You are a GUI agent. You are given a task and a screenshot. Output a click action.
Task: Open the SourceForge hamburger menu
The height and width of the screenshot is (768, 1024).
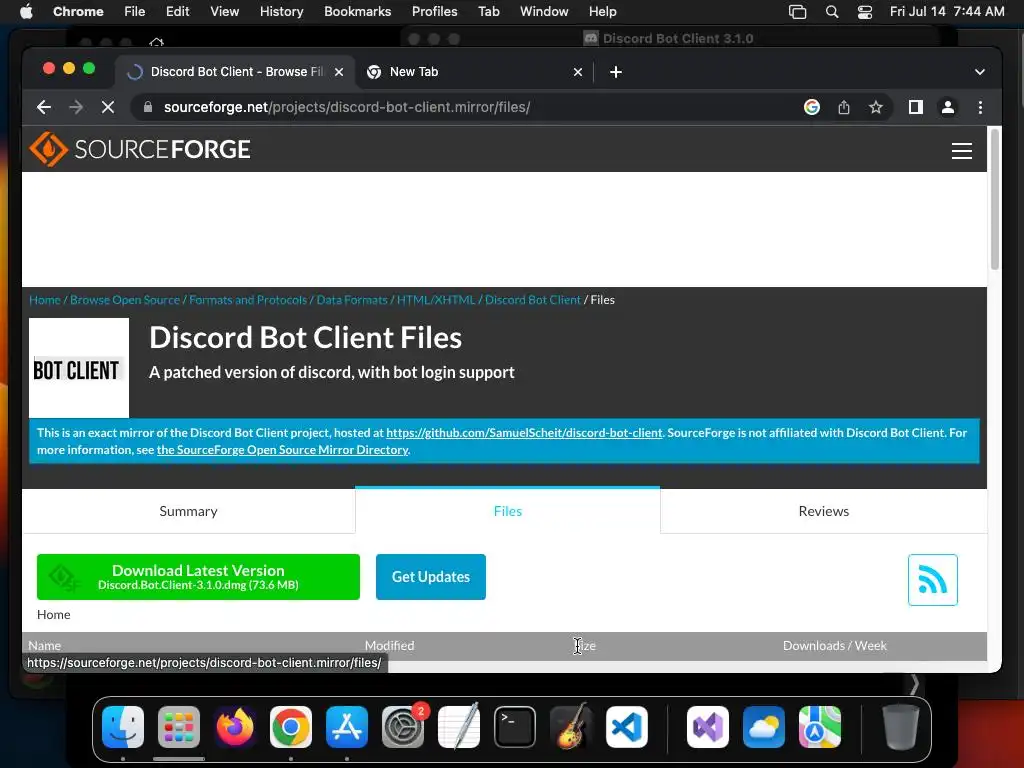click(x=961, y=151)
